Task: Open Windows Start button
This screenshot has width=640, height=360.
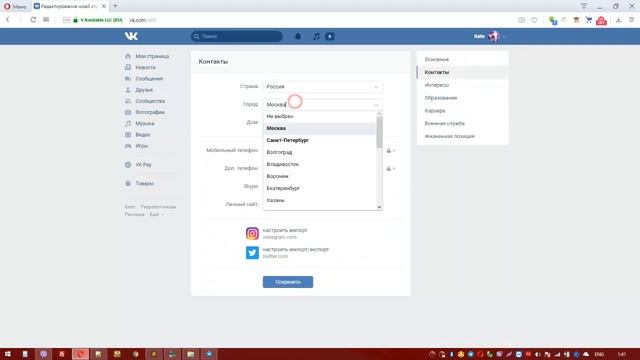Action: [x=7, y=354]
